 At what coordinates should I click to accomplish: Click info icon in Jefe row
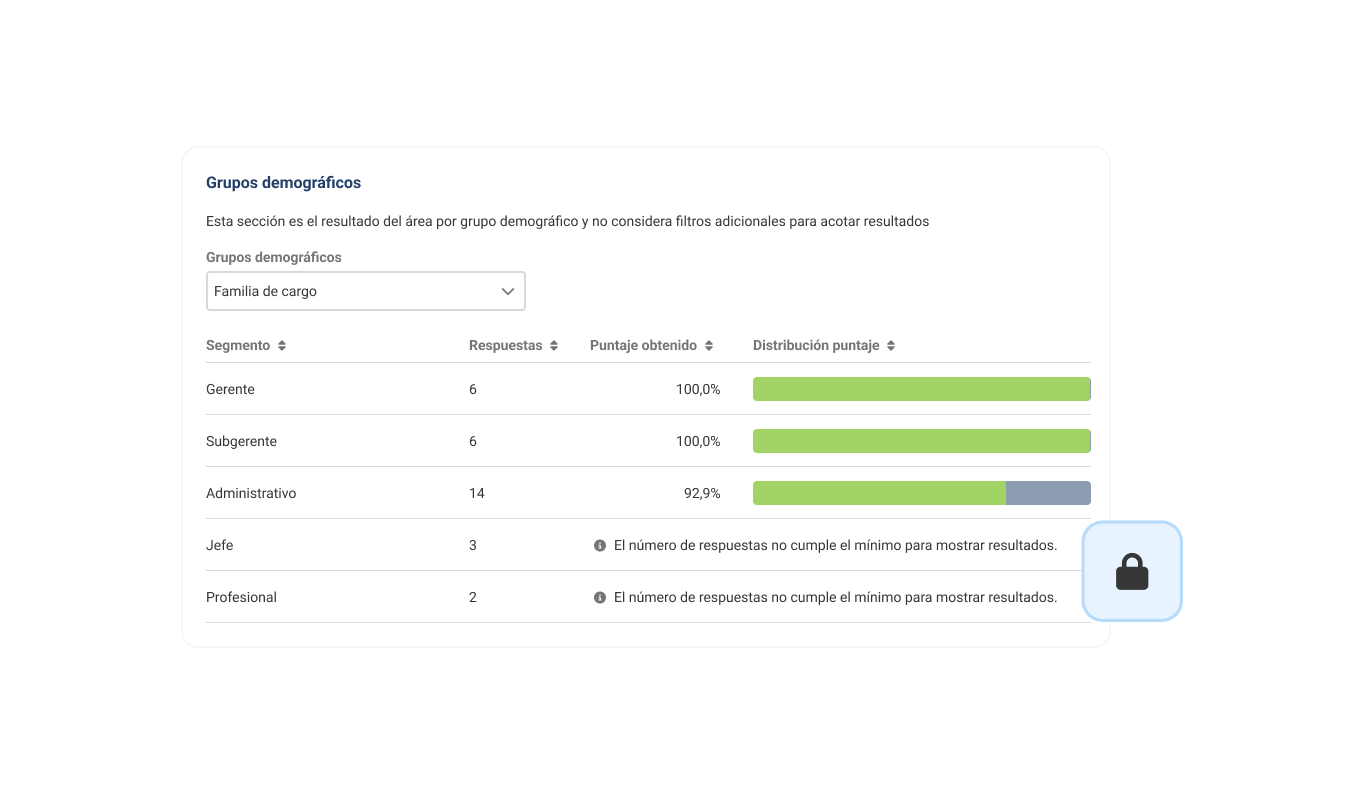(x=600, y=546)
